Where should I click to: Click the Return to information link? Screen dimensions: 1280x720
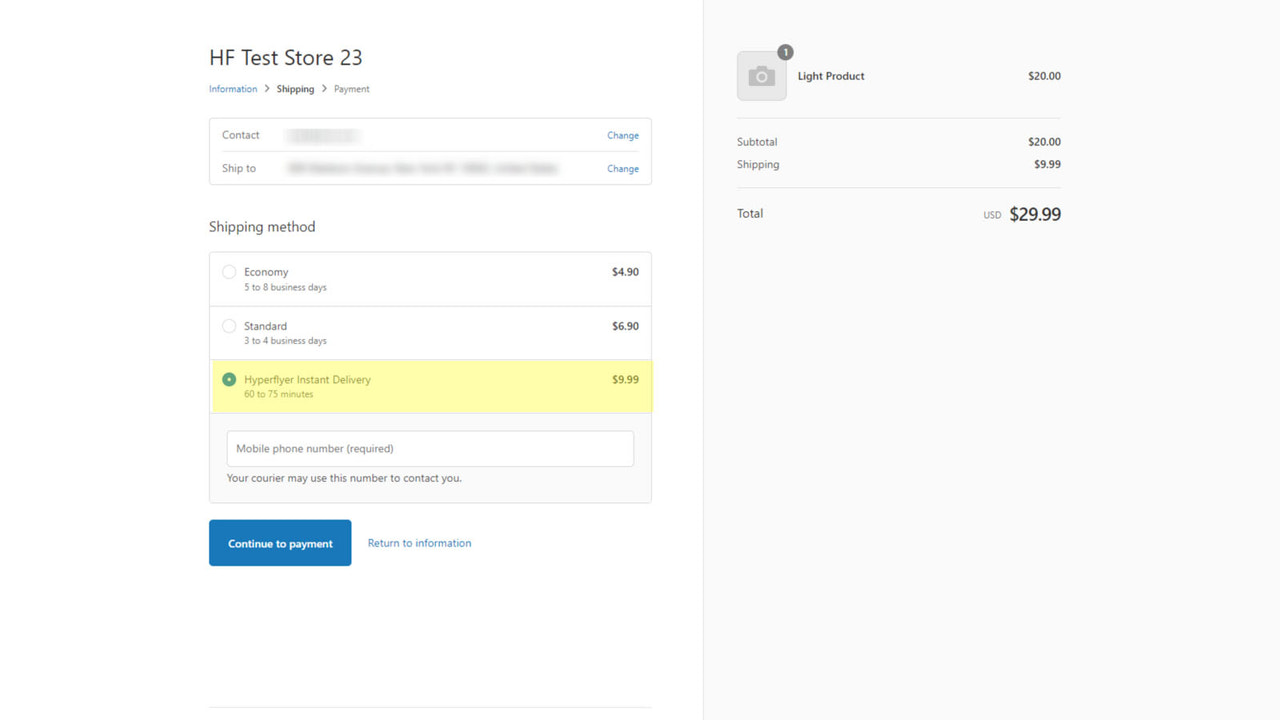[419, 543]
